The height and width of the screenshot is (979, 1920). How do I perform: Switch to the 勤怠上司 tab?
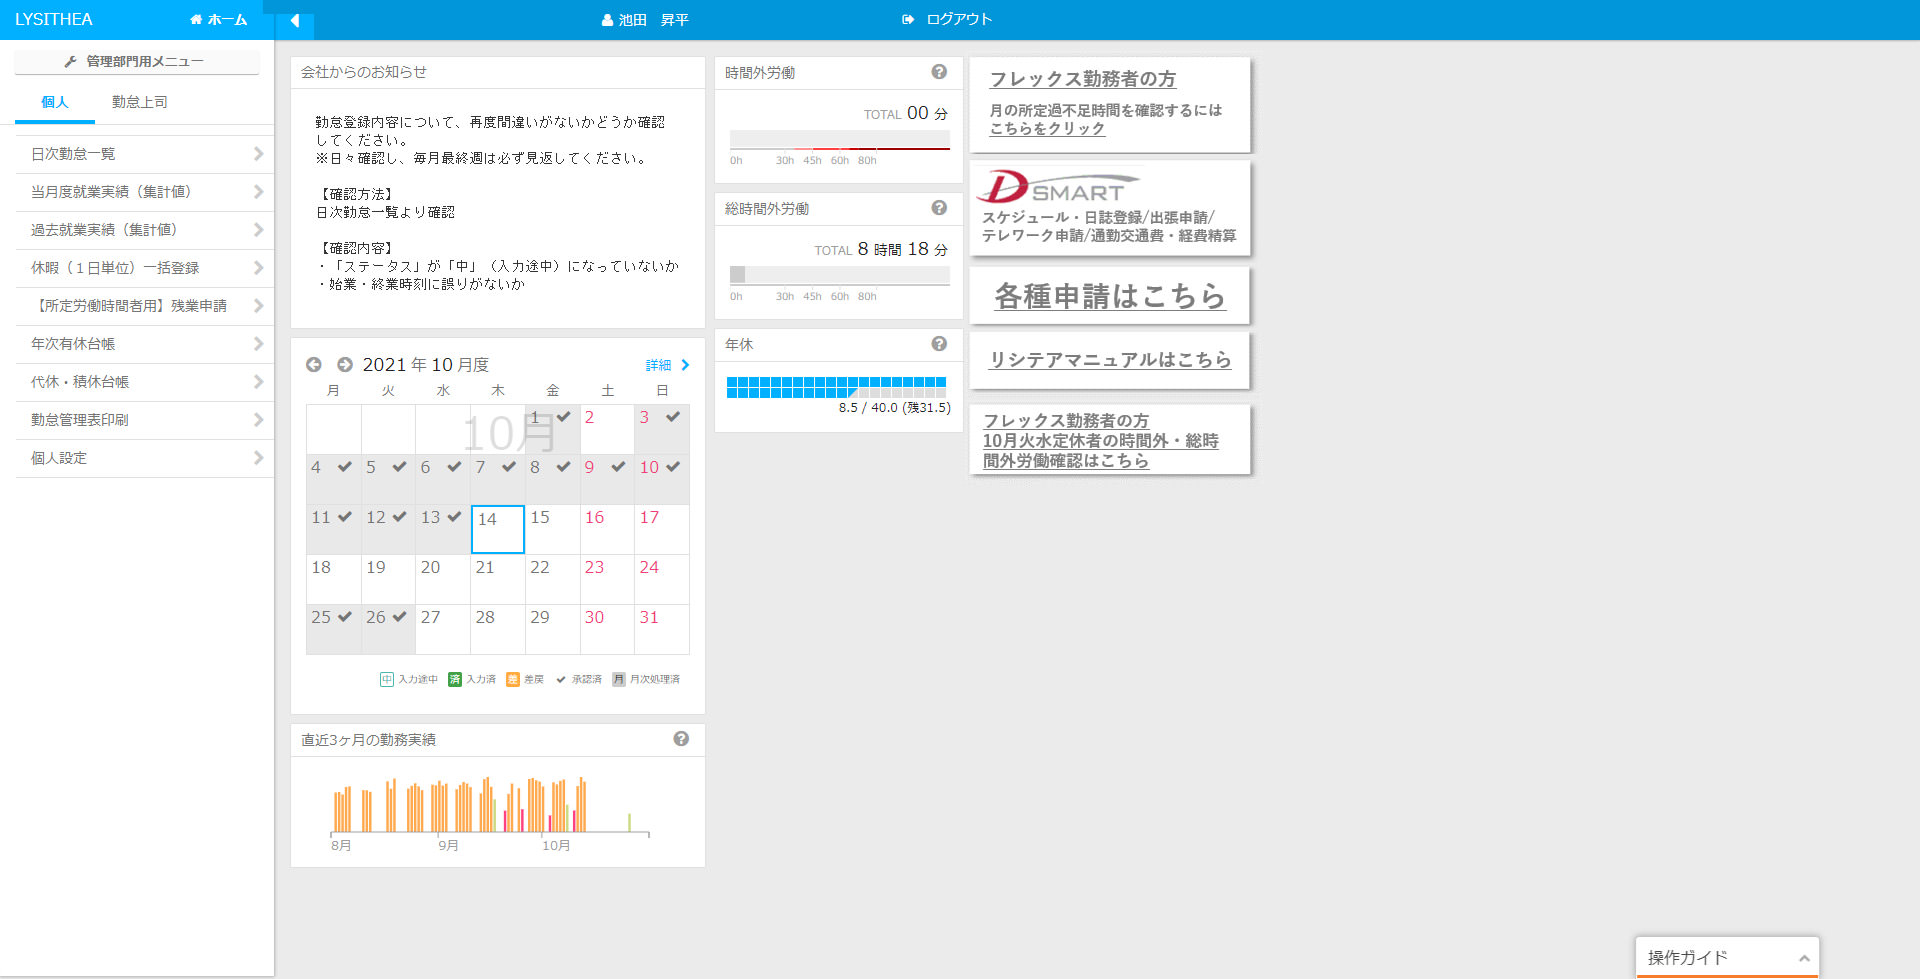pos(139,102)
